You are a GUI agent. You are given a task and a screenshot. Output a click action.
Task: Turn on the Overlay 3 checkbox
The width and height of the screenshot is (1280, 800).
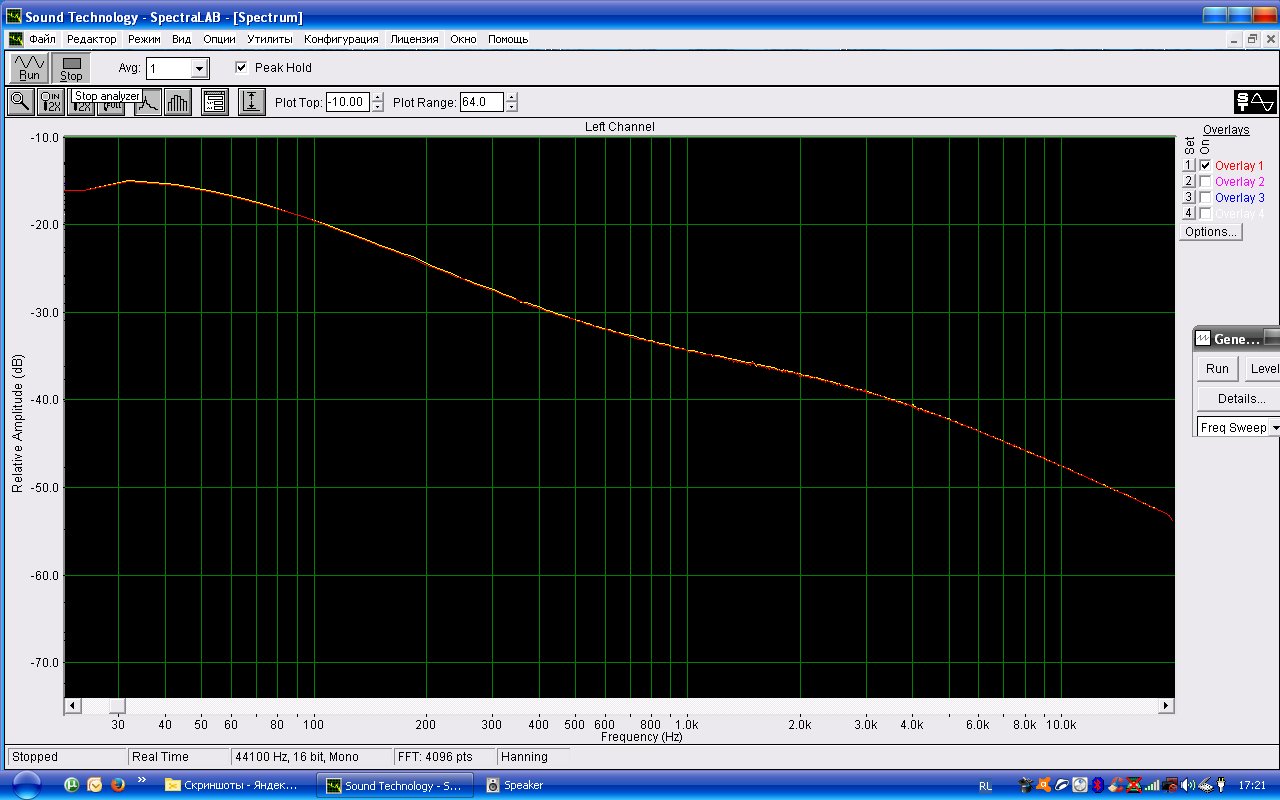pyautogui.click(x=1205, y=198)
